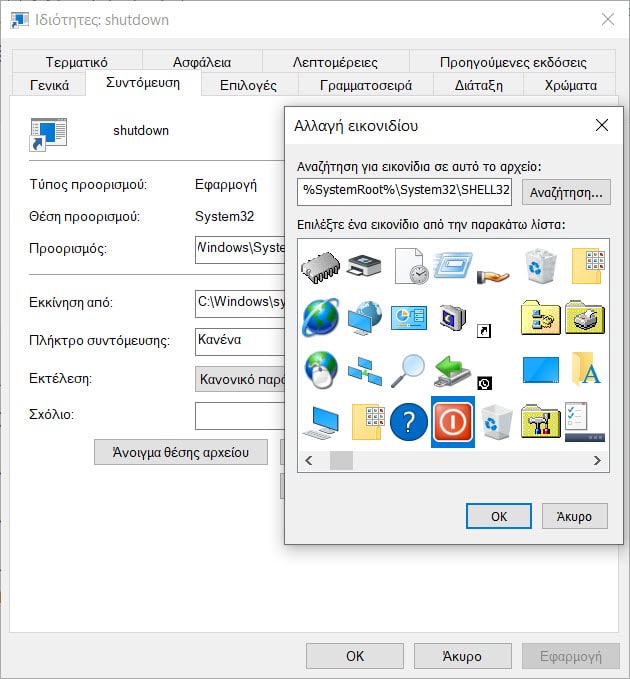Open the Ασφάλεια tab
The image size is (630, 679).
pos(201,62)
